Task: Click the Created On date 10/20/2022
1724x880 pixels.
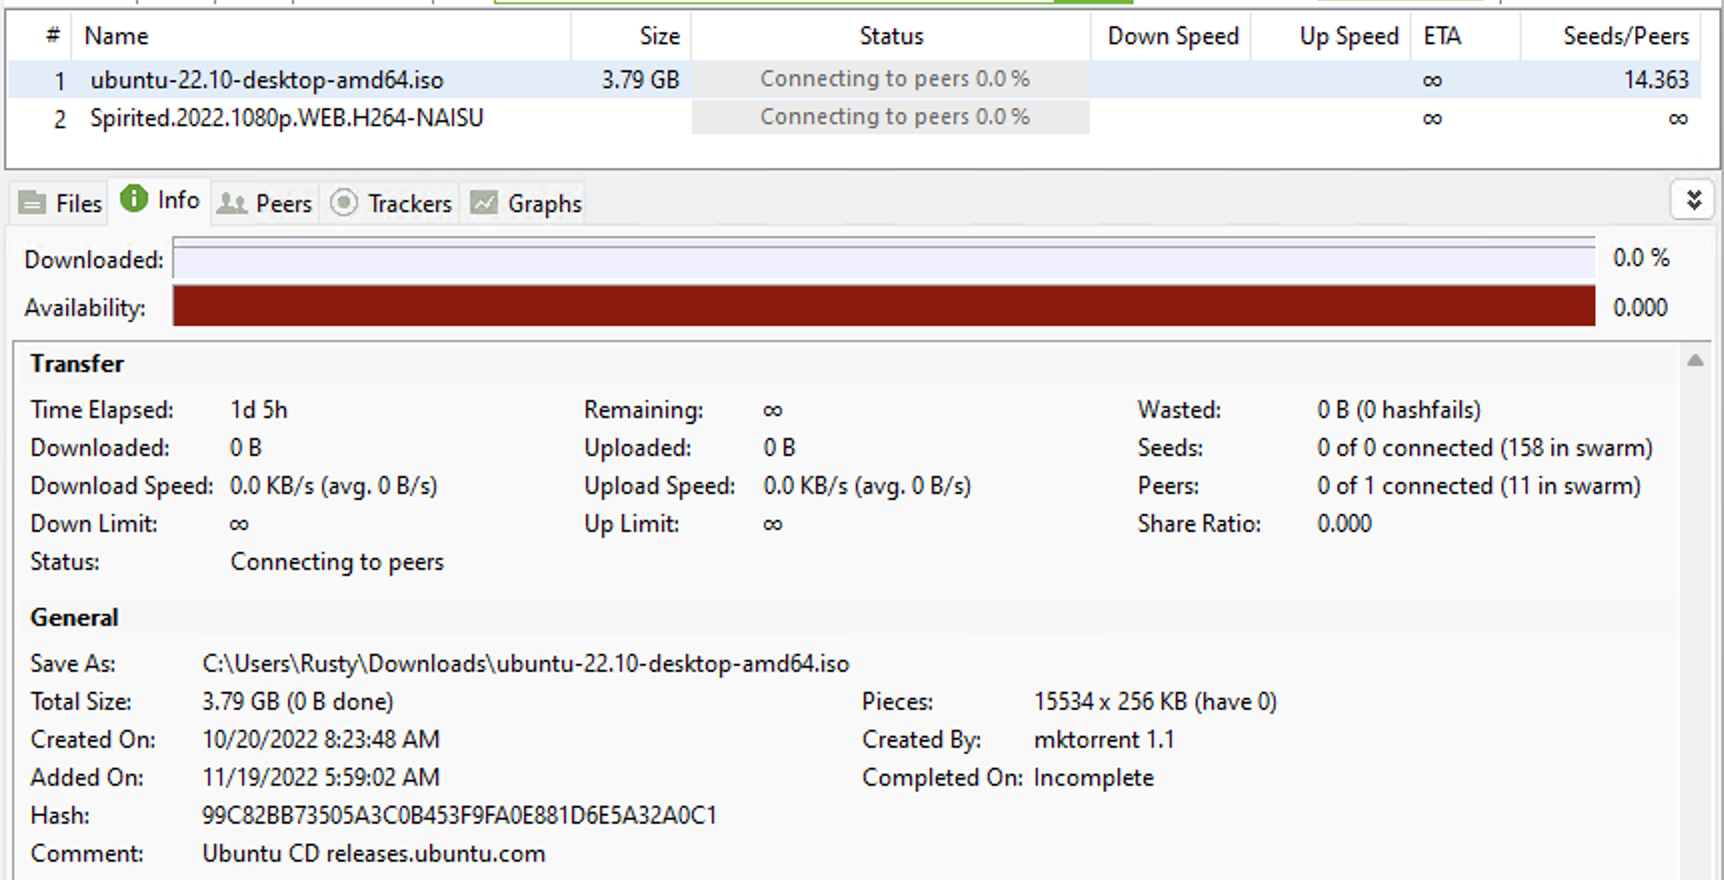Action: coord(321,740)
